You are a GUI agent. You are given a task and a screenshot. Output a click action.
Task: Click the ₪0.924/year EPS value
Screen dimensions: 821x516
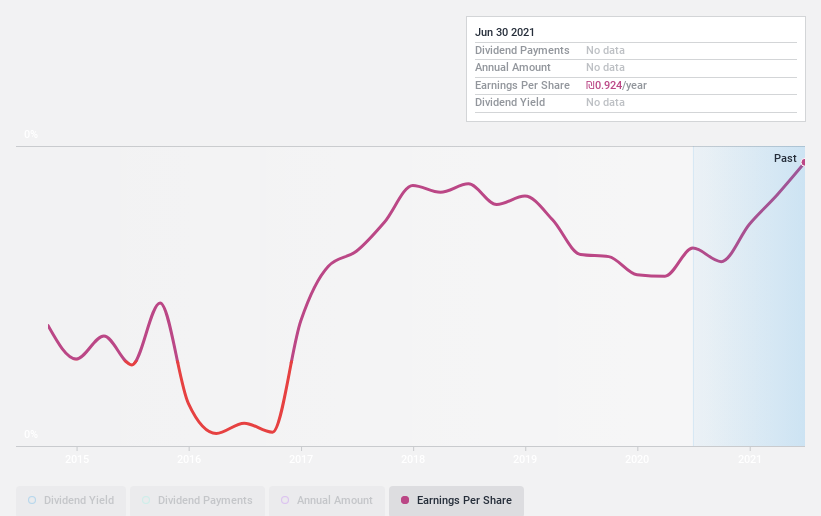(x=616, y=85)
